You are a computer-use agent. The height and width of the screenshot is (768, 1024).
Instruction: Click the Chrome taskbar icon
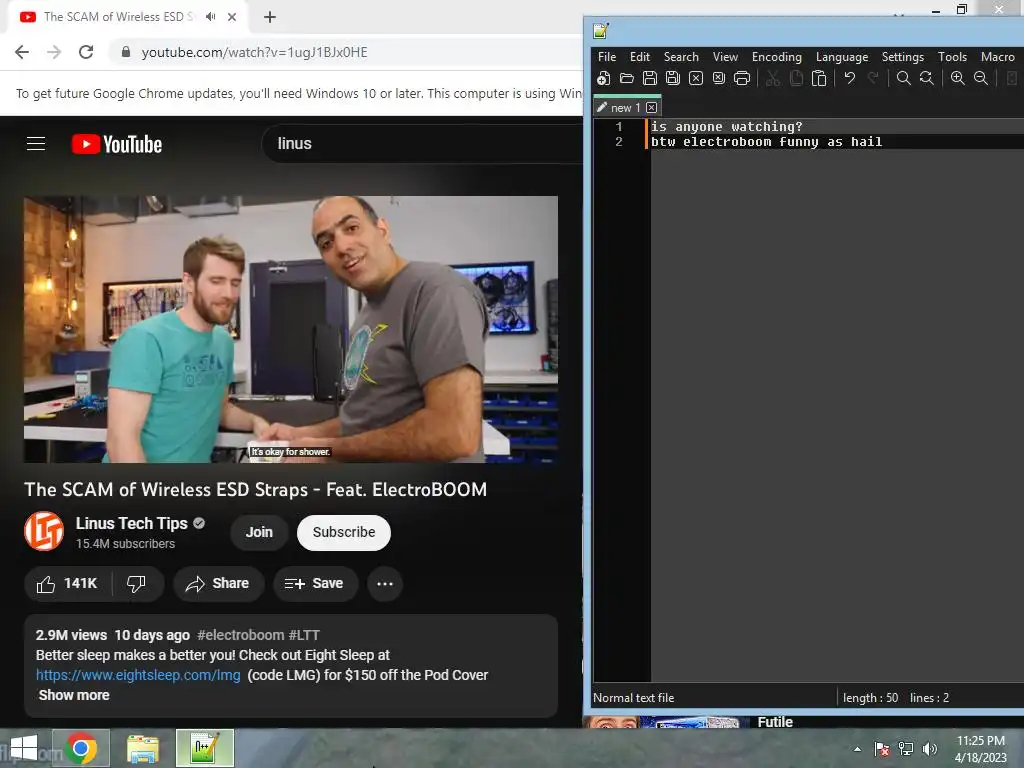[81, 748]
